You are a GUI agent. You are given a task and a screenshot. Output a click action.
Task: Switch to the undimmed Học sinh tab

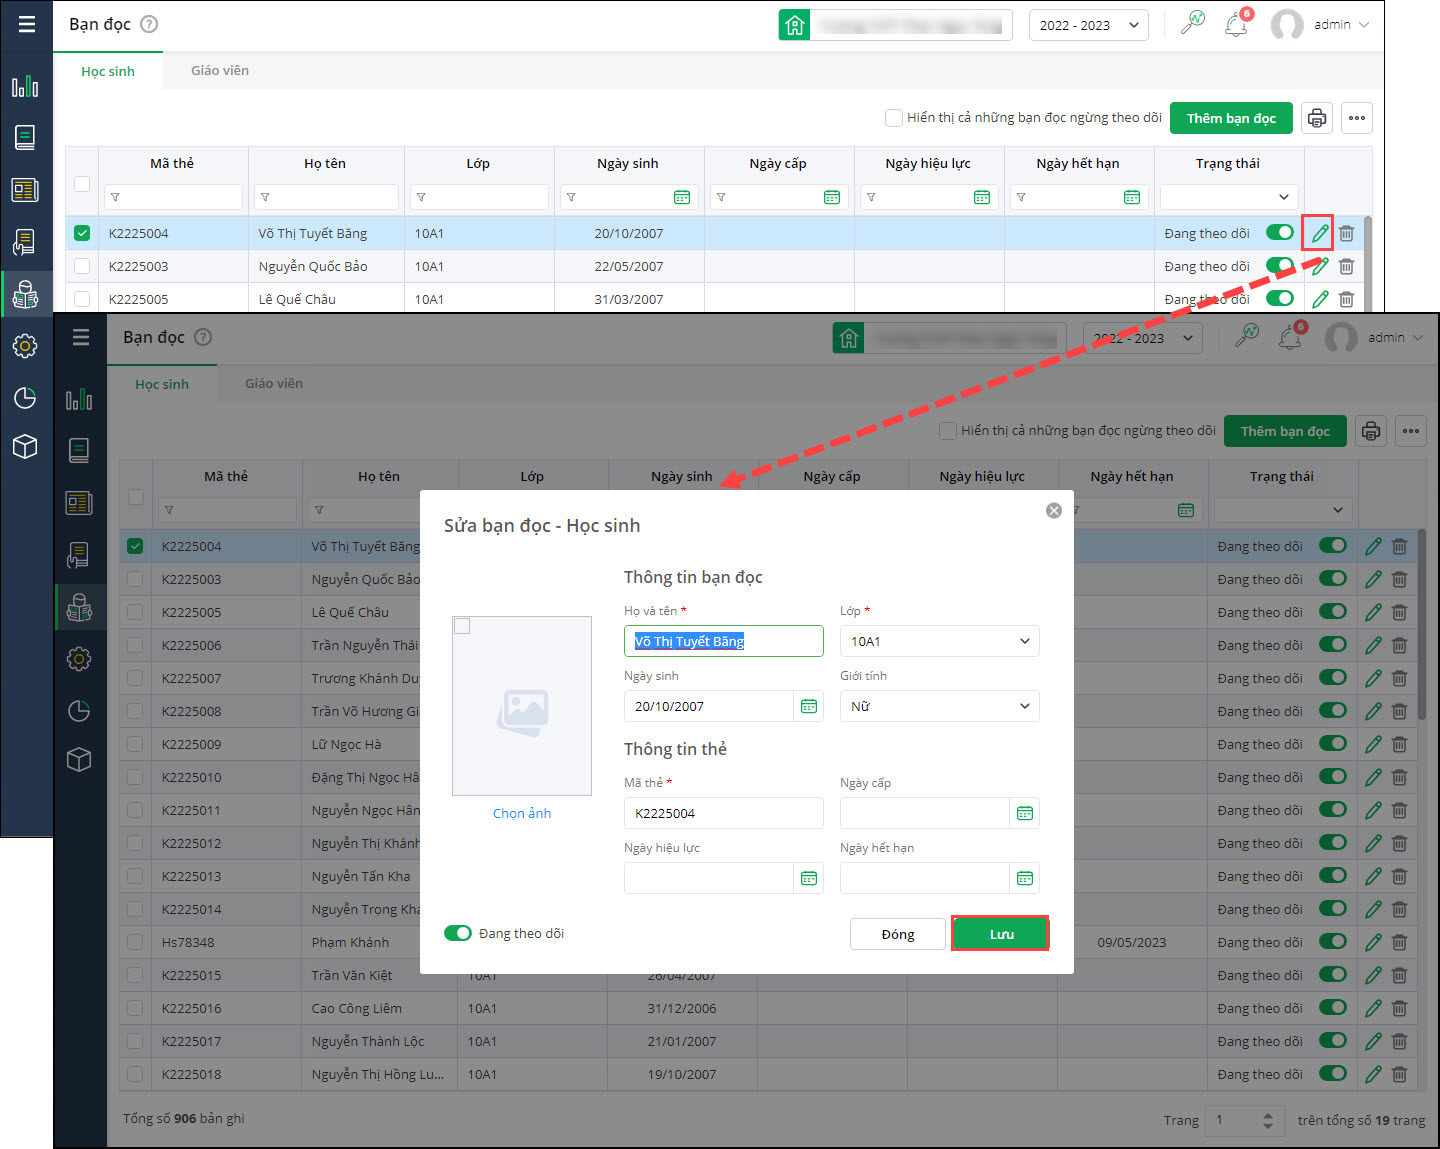coord(108,71)
